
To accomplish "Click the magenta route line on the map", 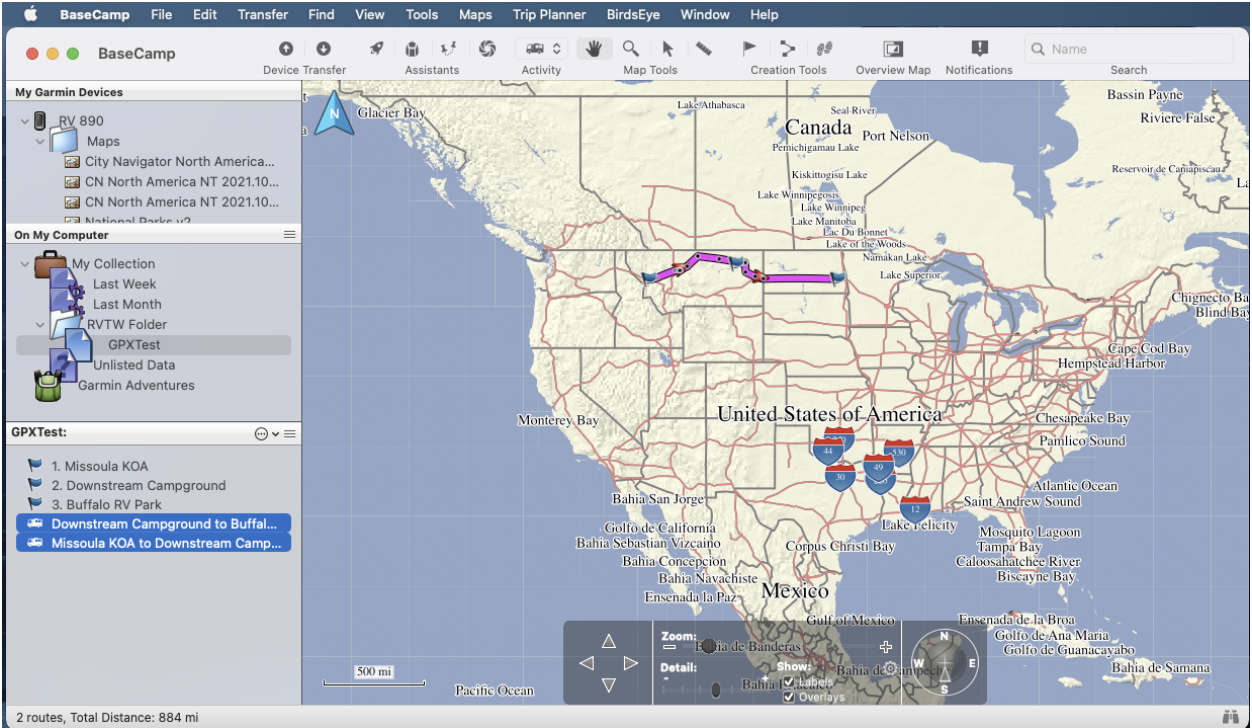I will pos(798,278).
